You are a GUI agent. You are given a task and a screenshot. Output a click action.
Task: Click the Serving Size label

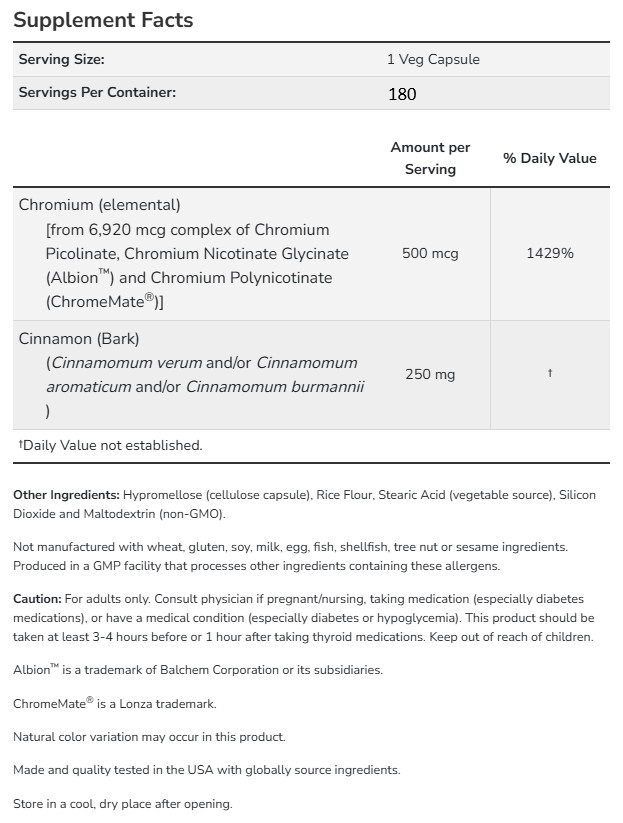[x=61, y=59]
